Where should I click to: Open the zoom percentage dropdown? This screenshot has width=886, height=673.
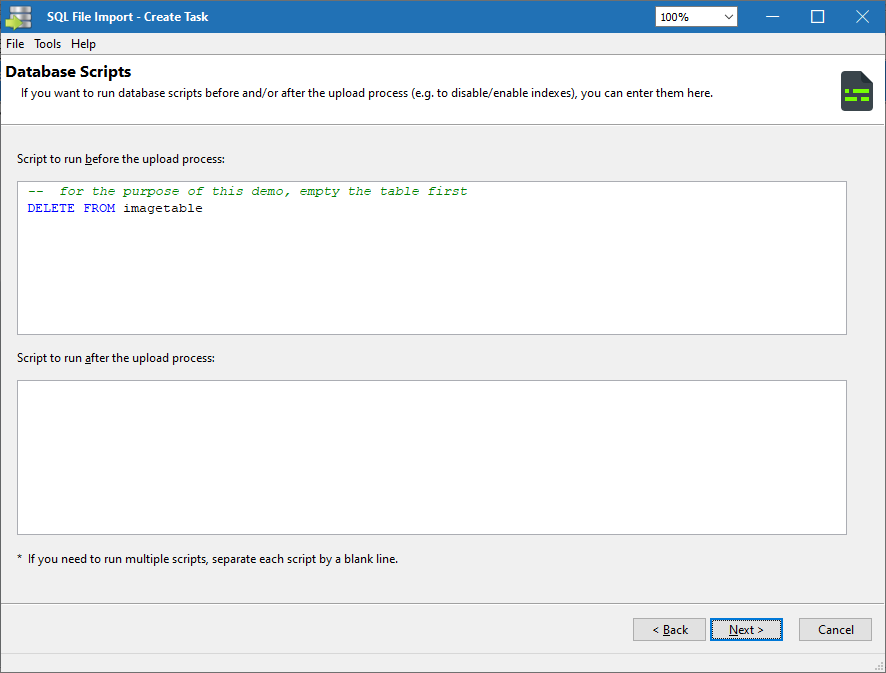click(x=729, y=16)
